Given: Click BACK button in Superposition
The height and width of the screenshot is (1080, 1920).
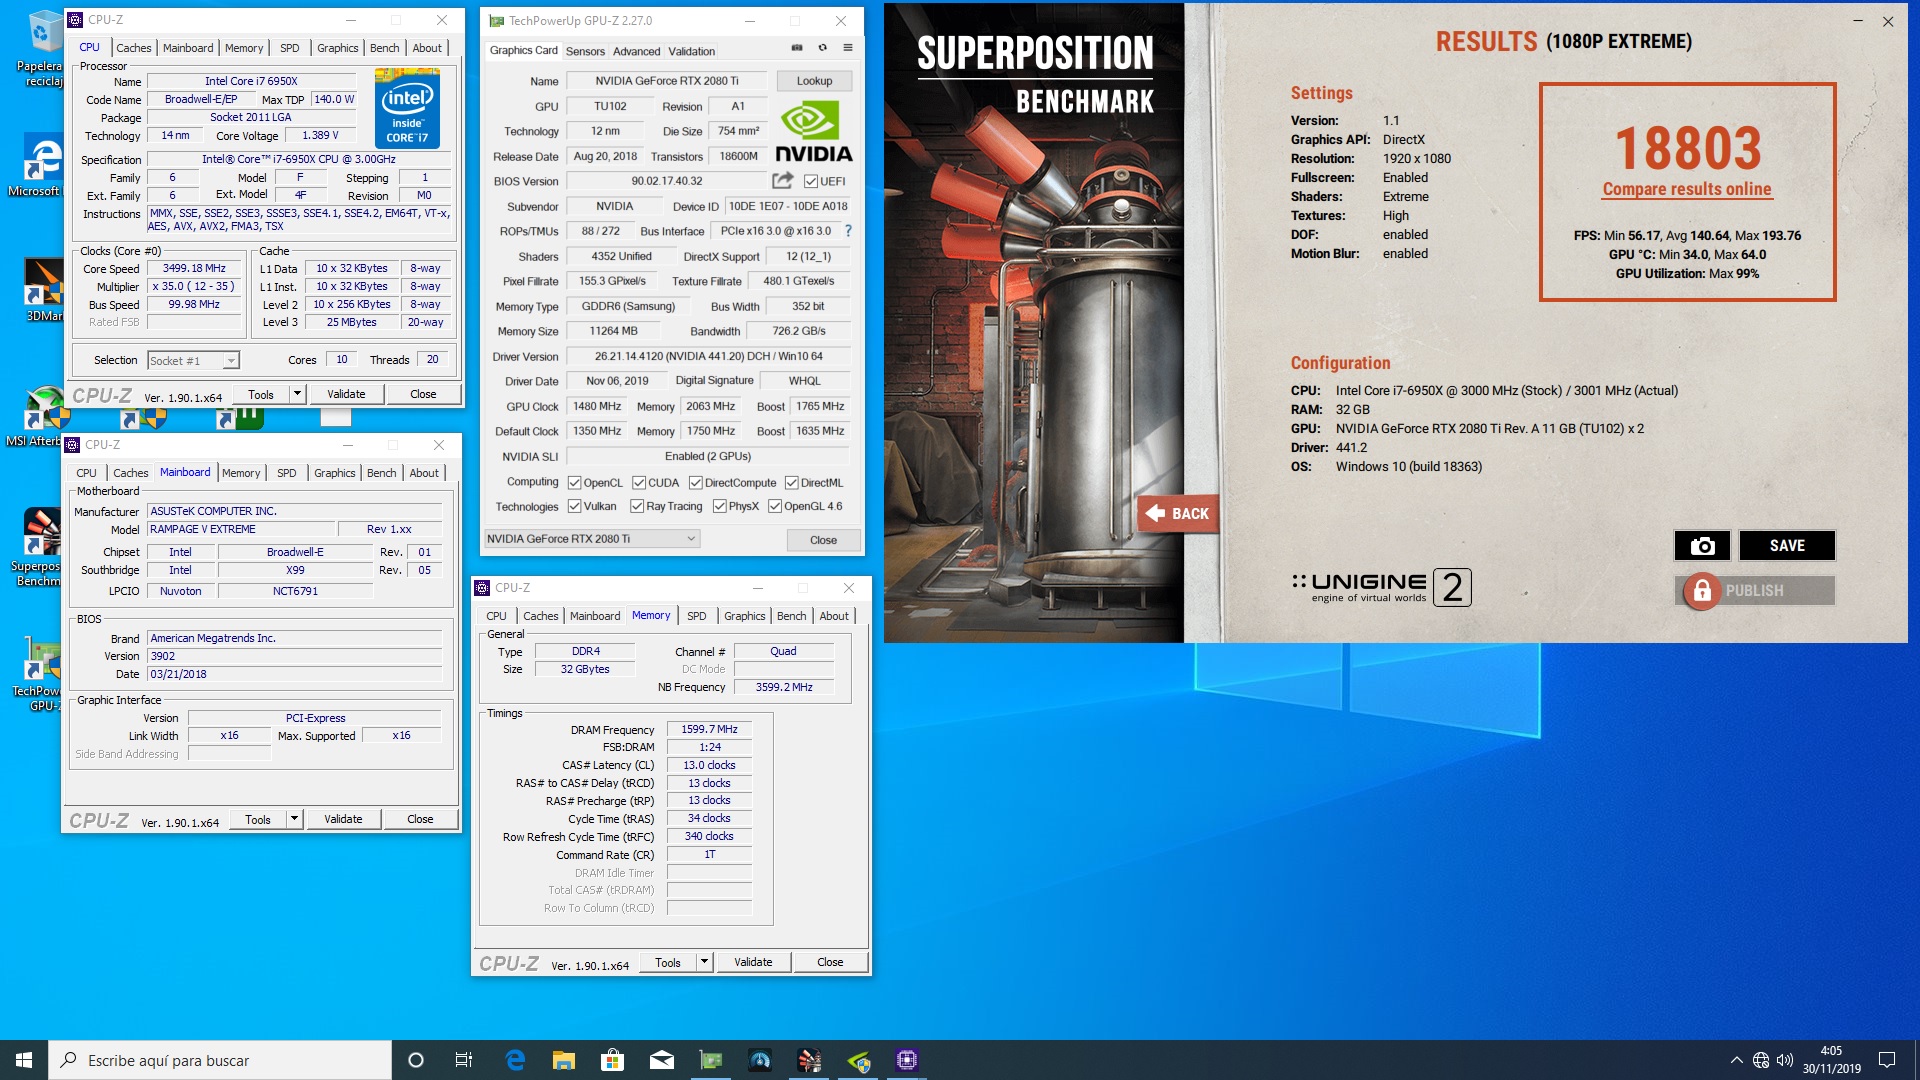Looking at the screenshot, I should pyautogui.click(x=1178, y=513).
